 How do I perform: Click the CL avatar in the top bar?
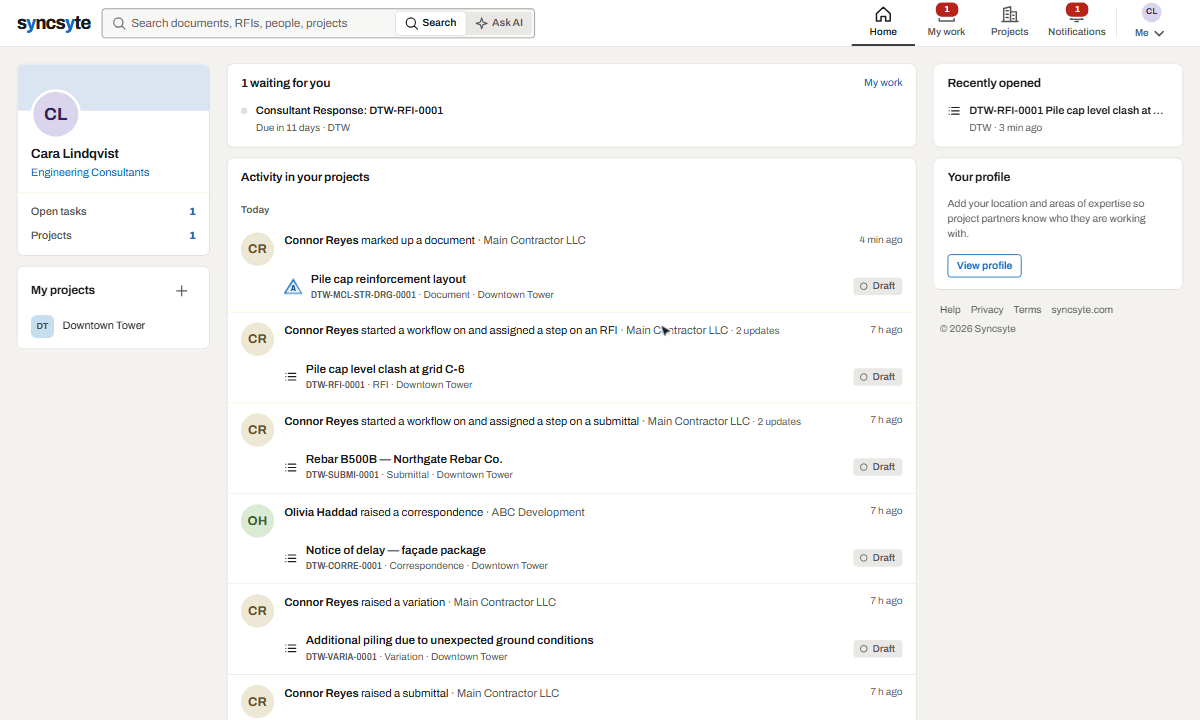pos(1152,12)
